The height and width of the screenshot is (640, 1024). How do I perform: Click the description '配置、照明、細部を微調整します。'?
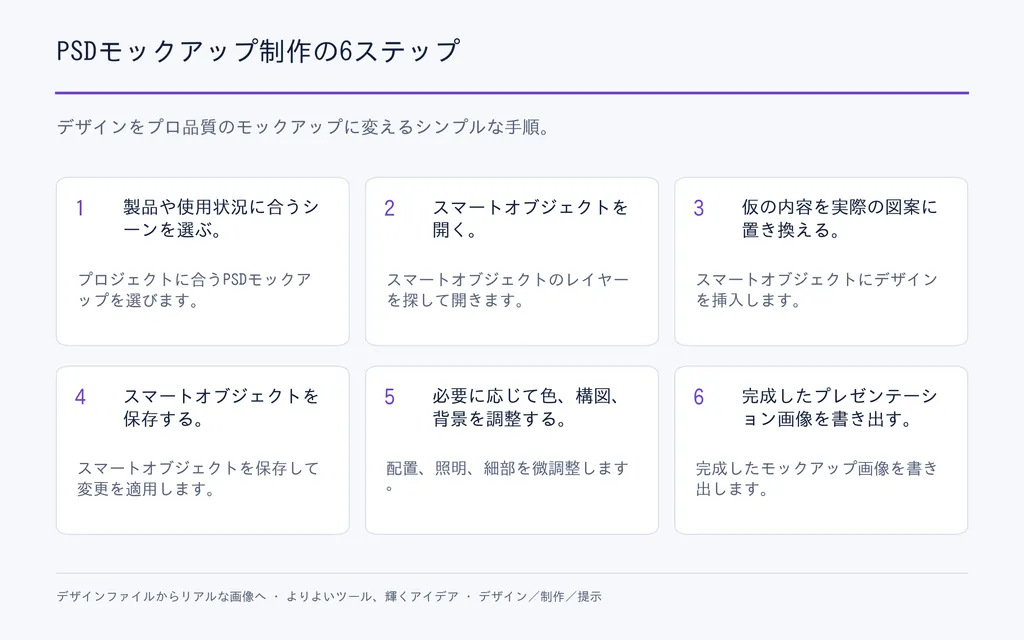pos(507,477)
